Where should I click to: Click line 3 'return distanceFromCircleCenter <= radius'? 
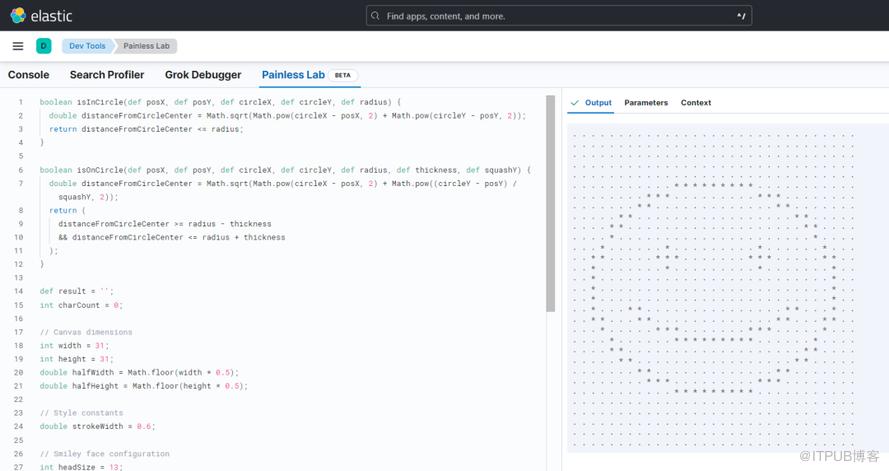146,129
